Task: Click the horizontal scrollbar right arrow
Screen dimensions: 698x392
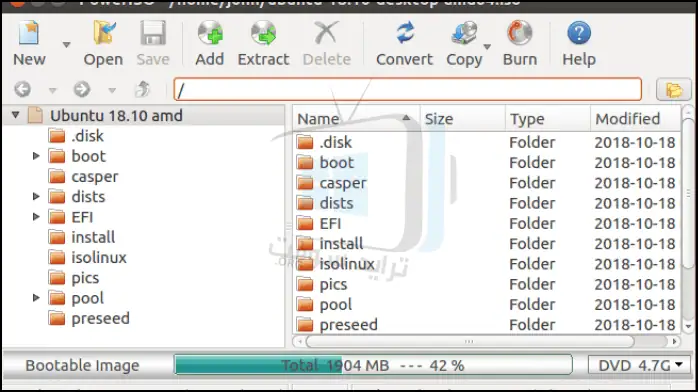Action: coord(674,342)
